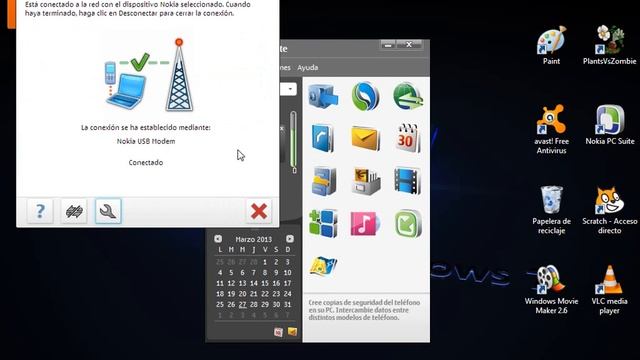This screenshot has height=360, width=640.
Task: Open the Backup tool in Nokia PC Suite
Action: pyautogui.click(x=323, y=96)
